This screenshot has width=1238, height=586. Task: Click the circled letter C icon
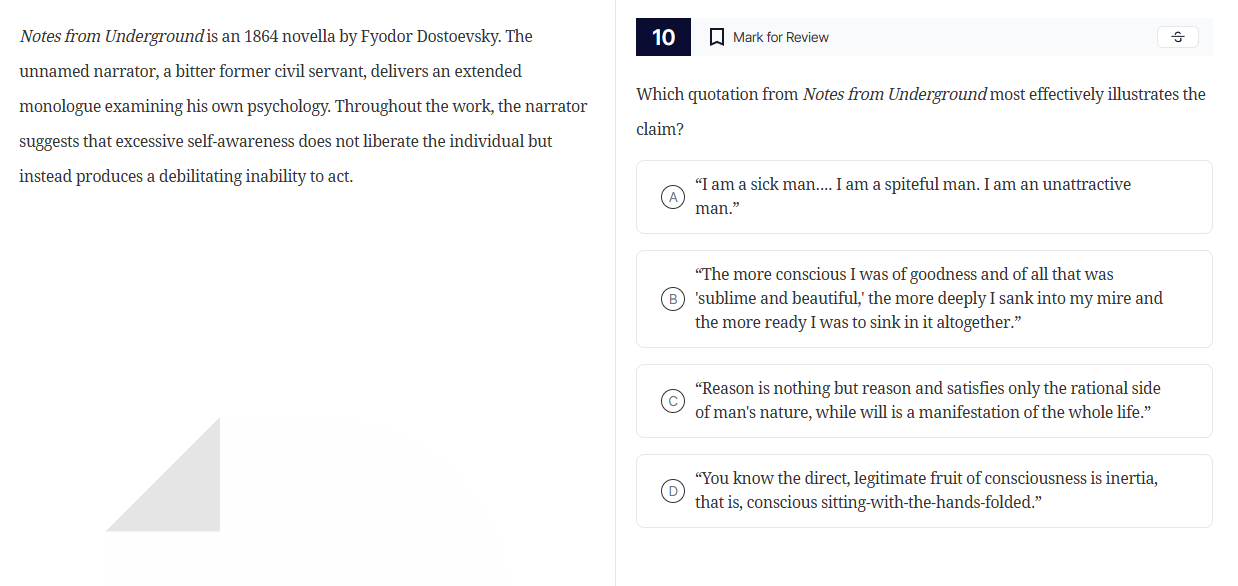point(672,400)
